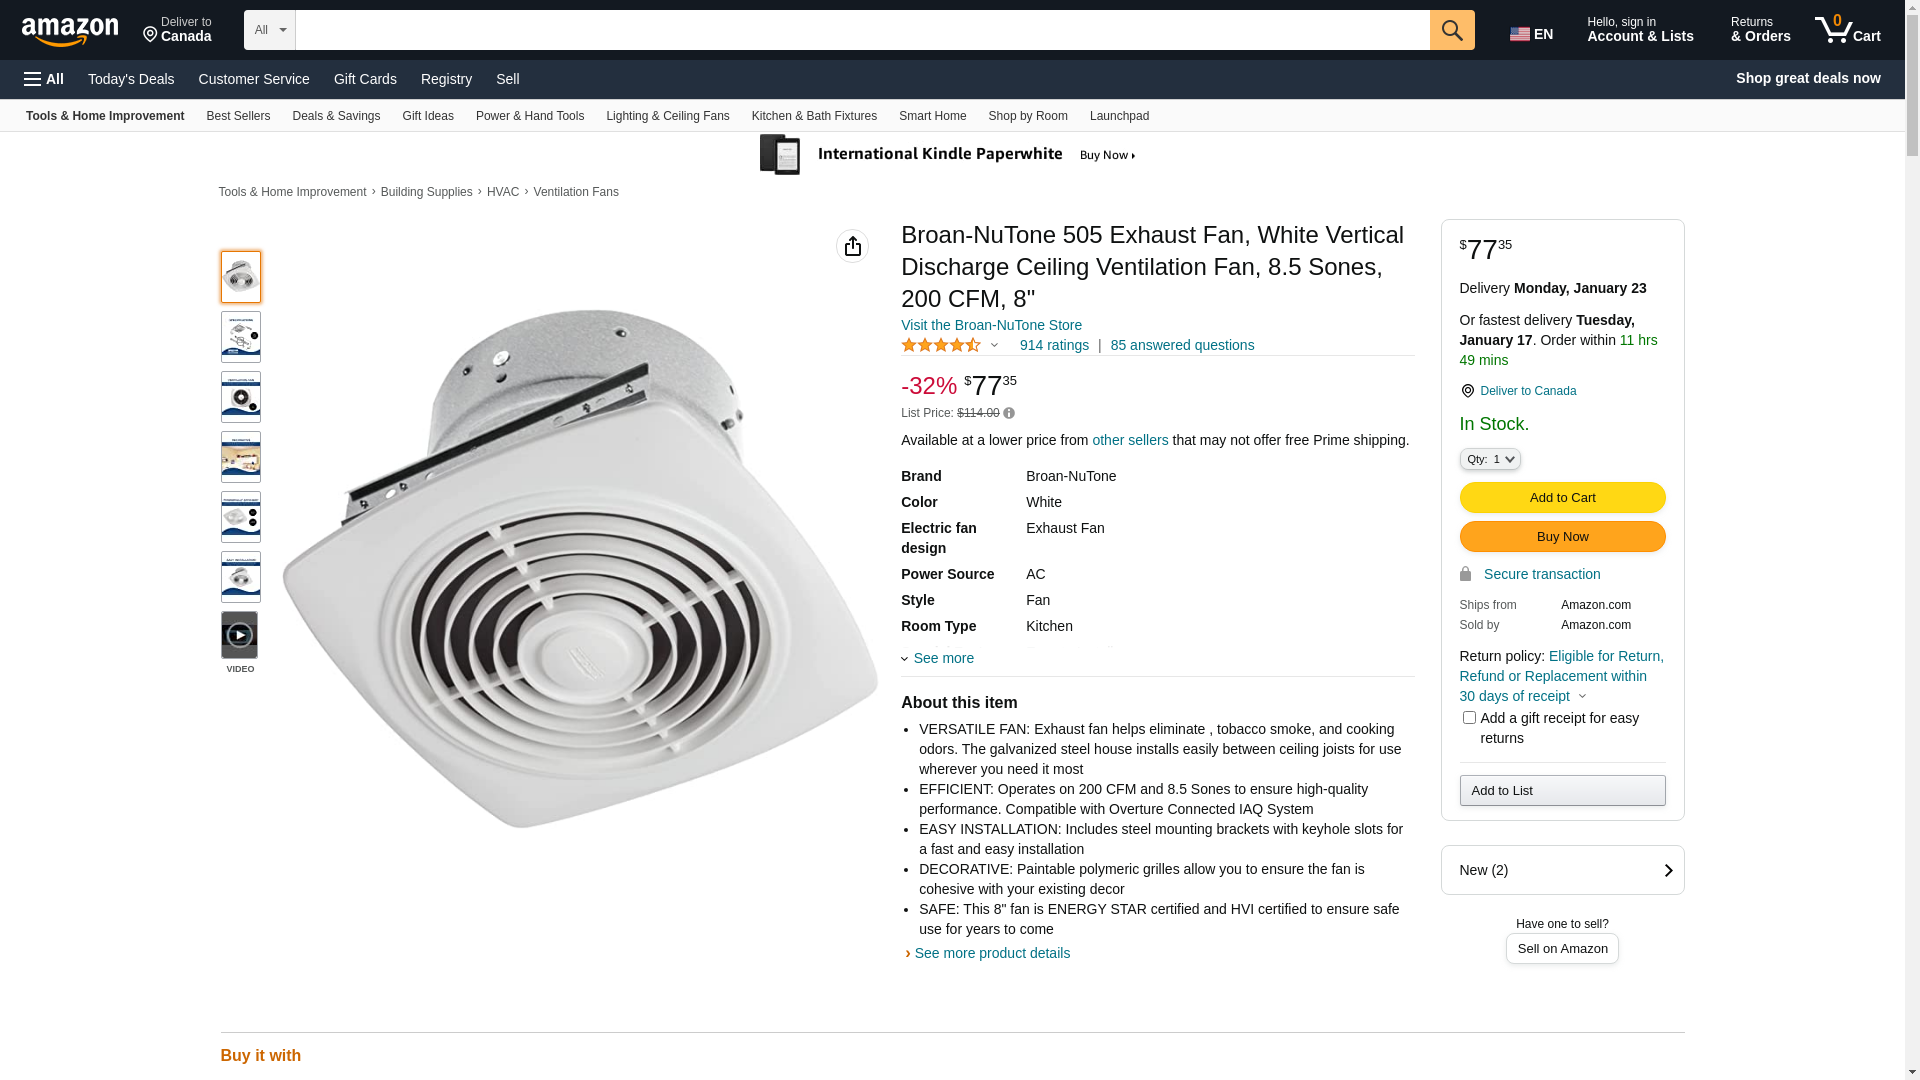
Task: Open the All hamburger menu
Action: pos(44,79)
